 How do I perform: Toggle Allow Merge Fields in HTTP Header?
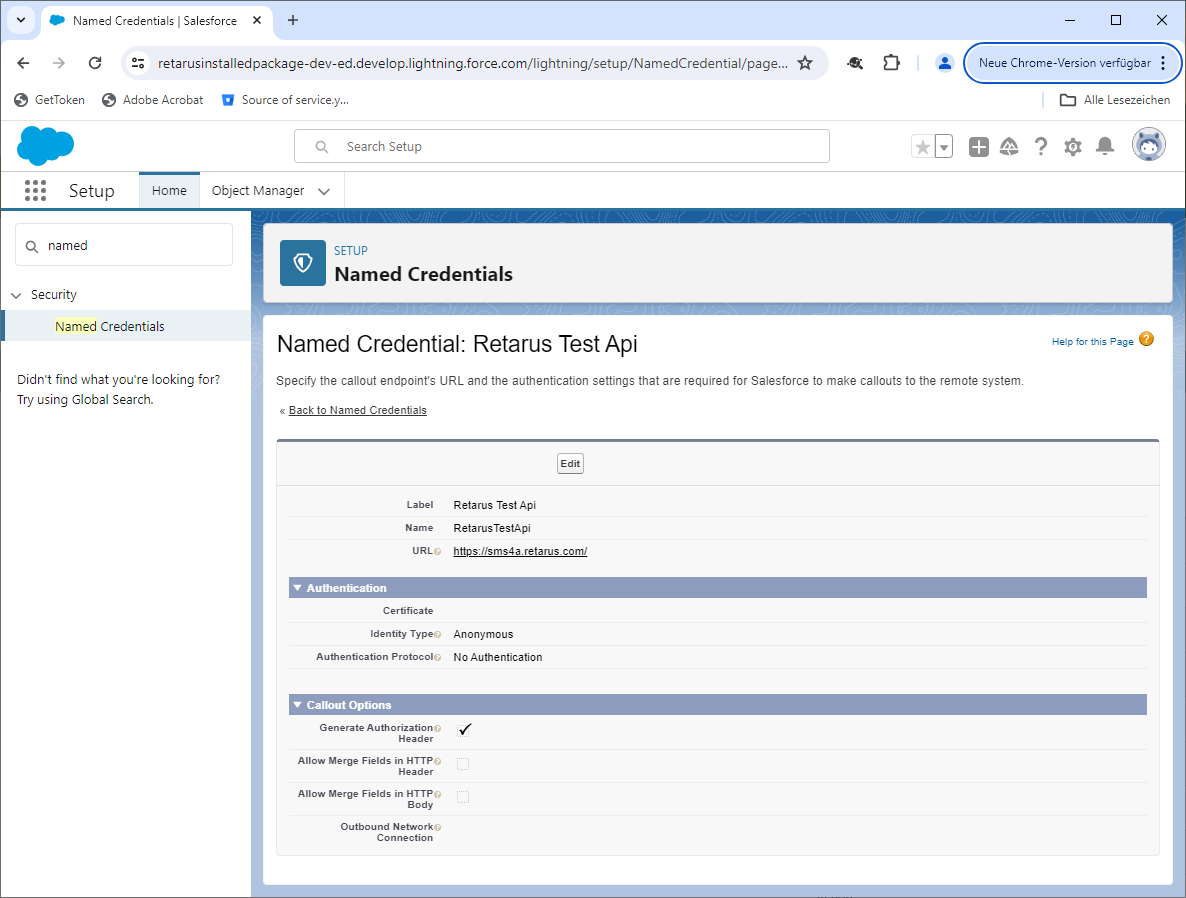463,764
